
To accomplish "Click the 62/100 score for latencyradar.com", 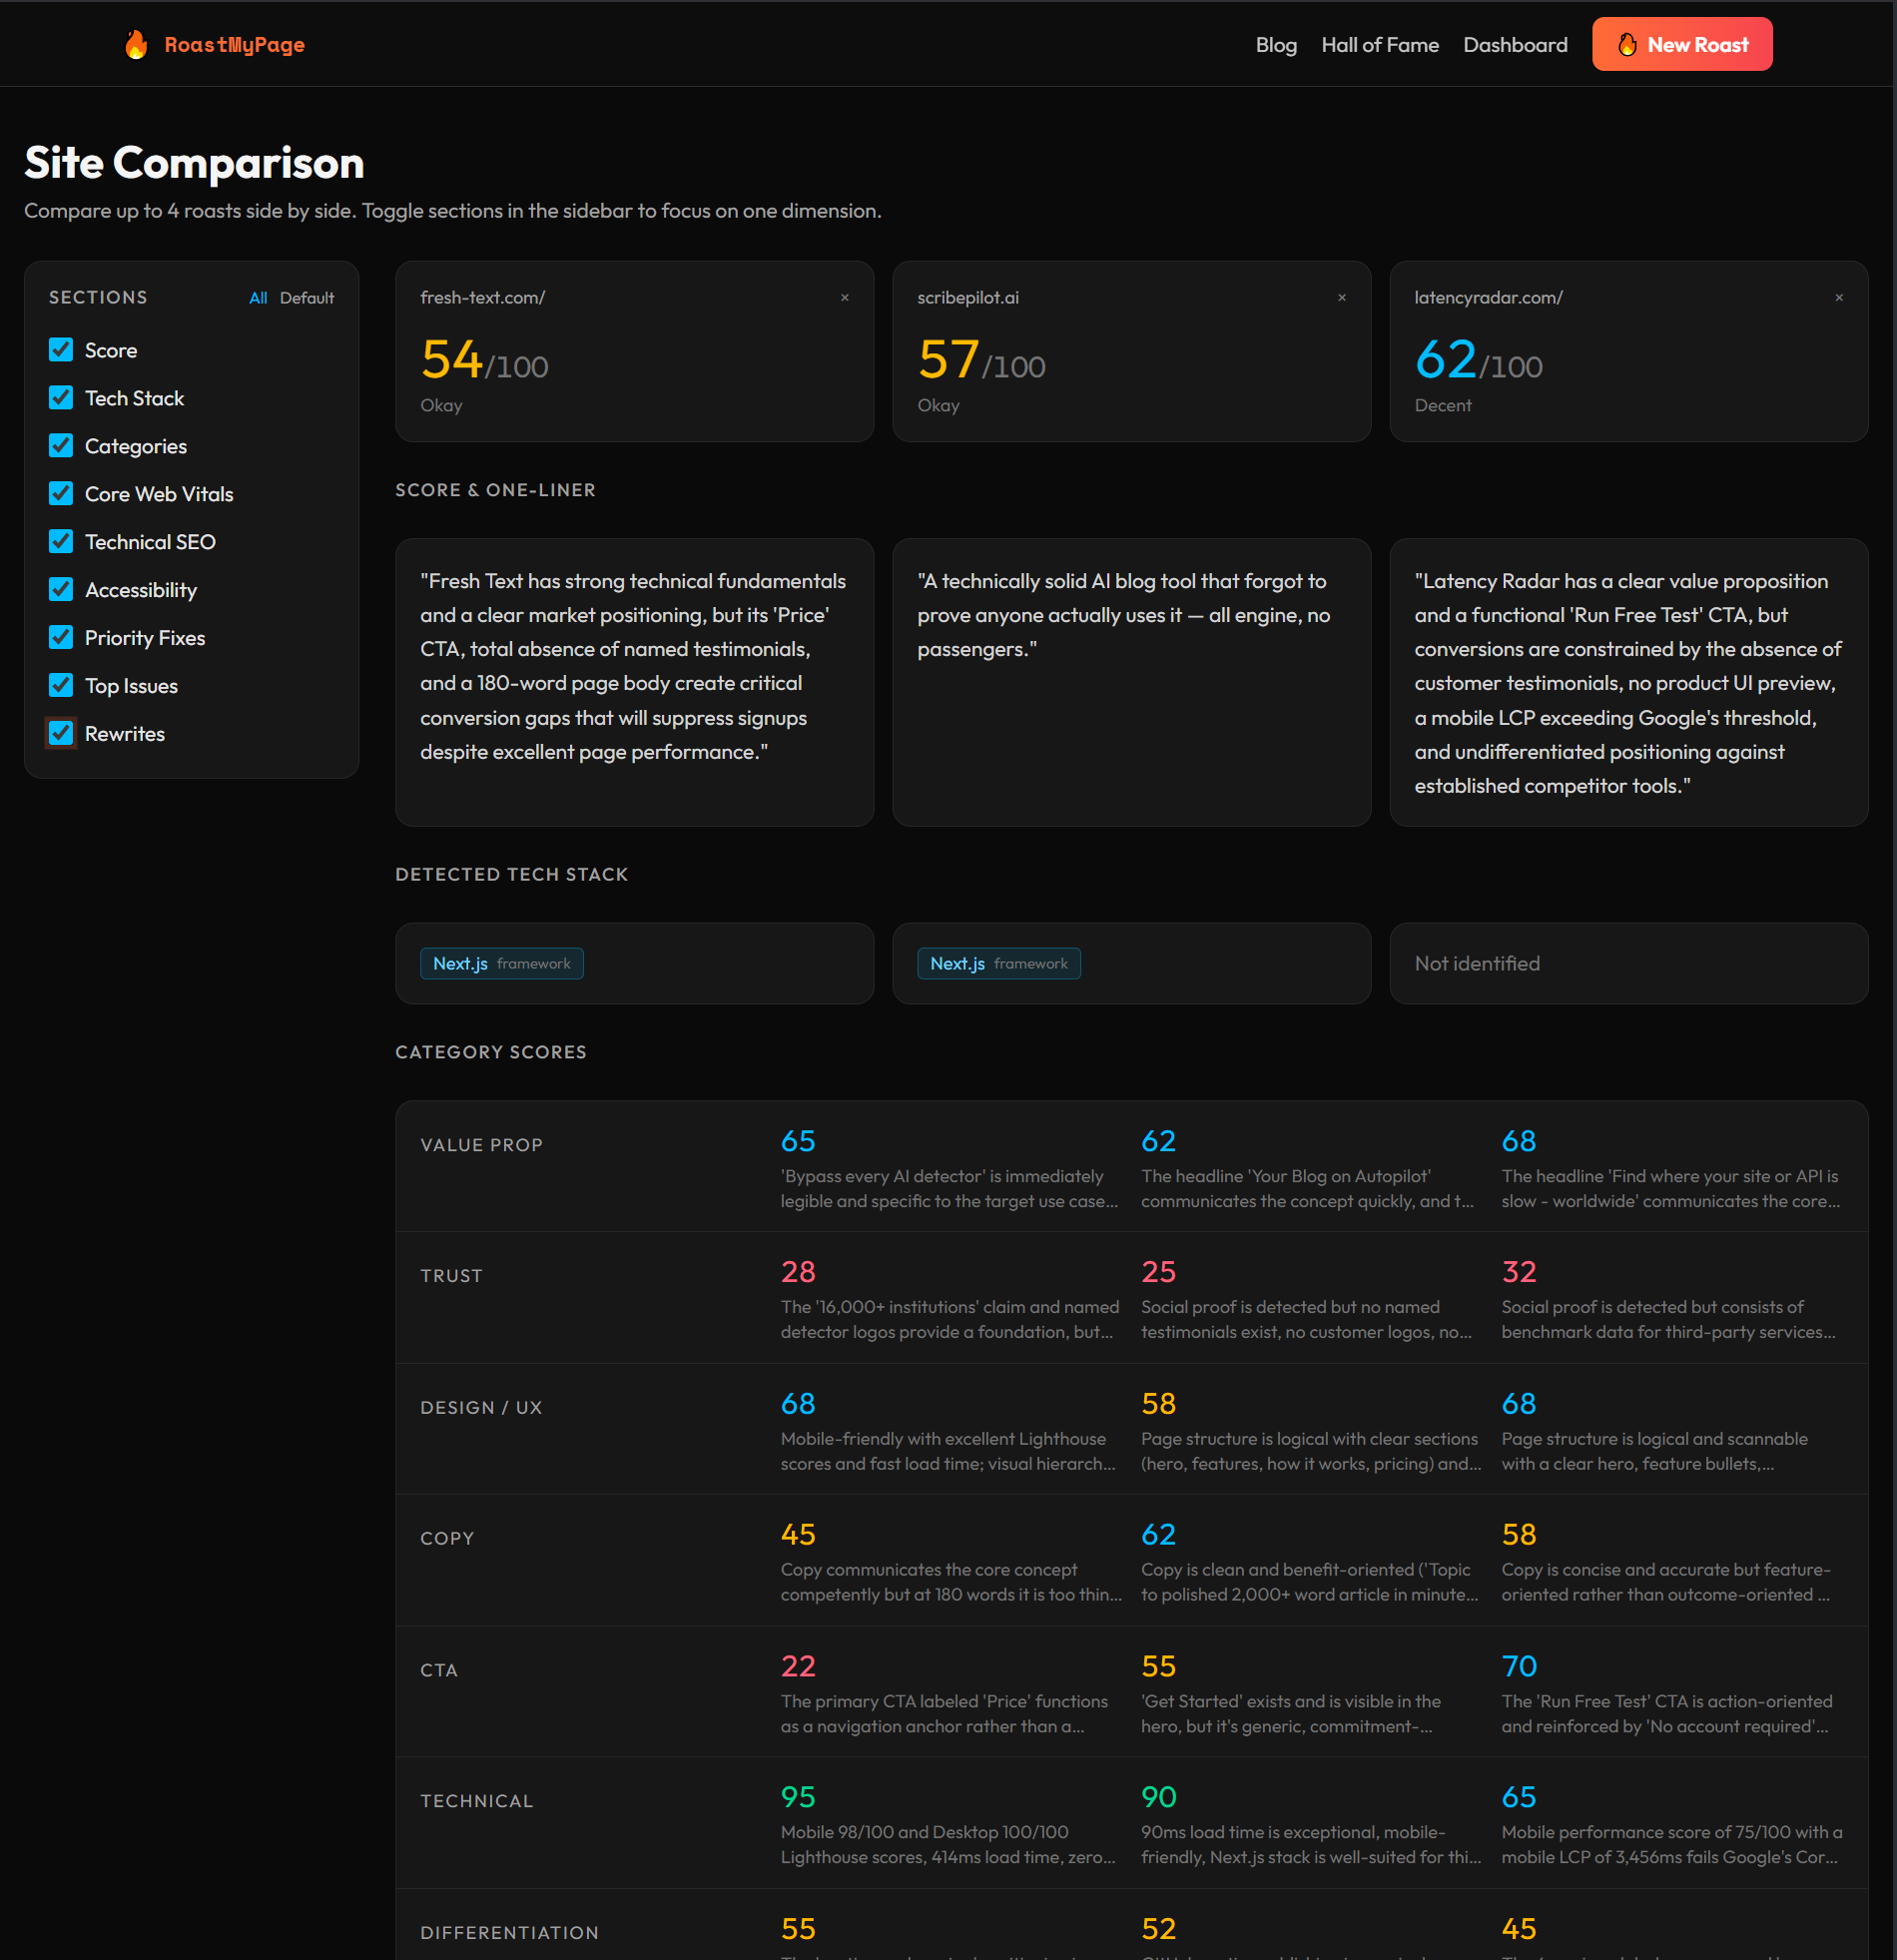I will 1477,360.
